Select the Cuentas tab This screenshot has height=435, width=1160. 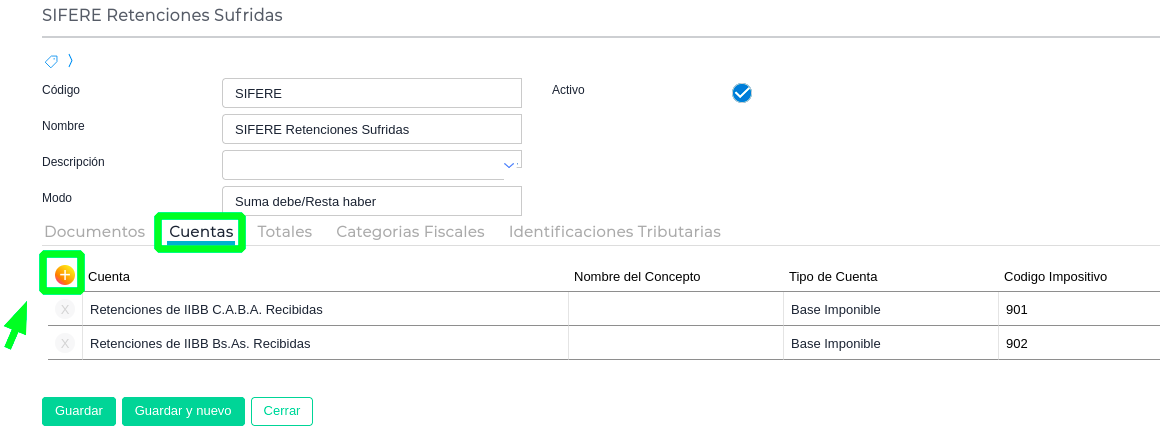pyautogui.click(x=201, y=232)
